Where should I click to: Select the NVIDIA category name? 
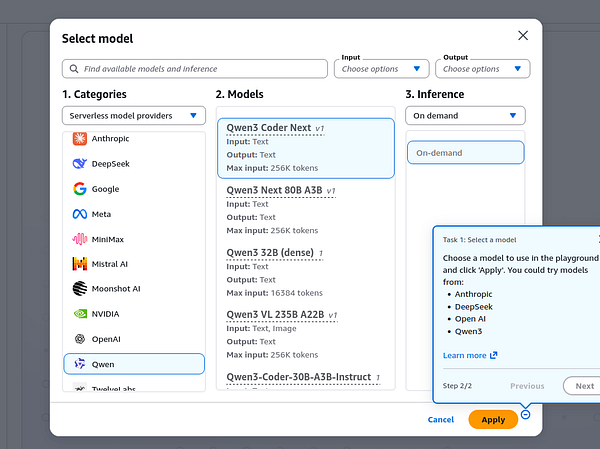pyautogui.click(x=105, y=314)
